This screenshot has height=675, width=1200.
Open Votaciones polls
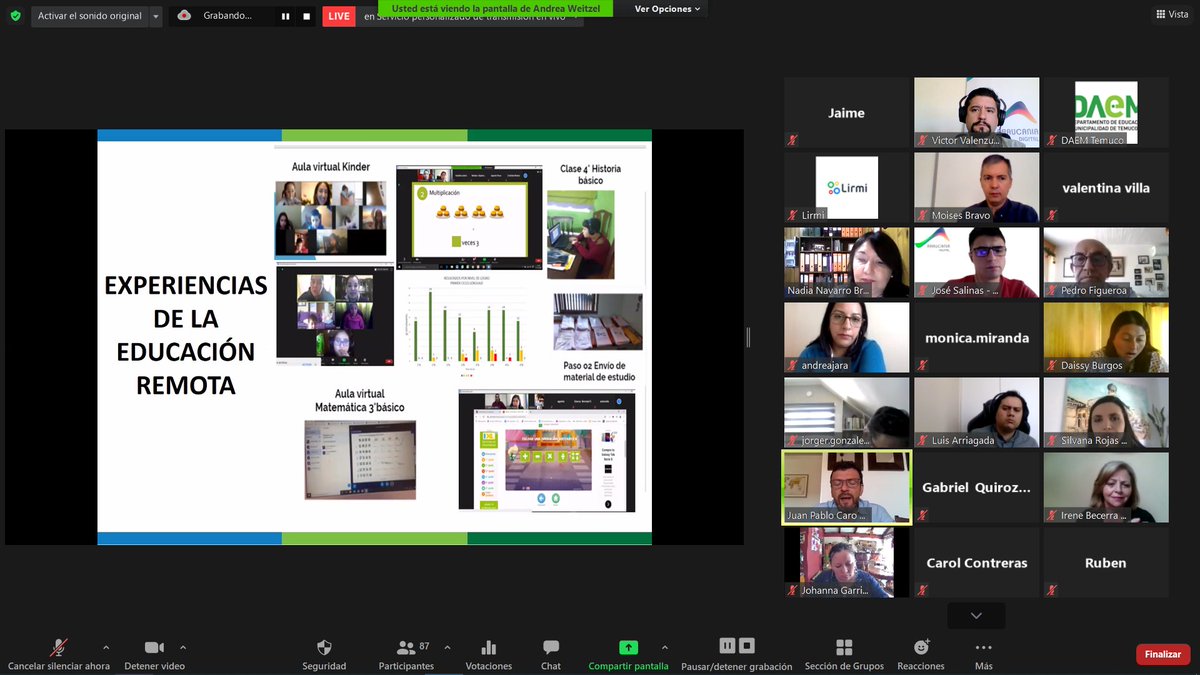(489, 655)
